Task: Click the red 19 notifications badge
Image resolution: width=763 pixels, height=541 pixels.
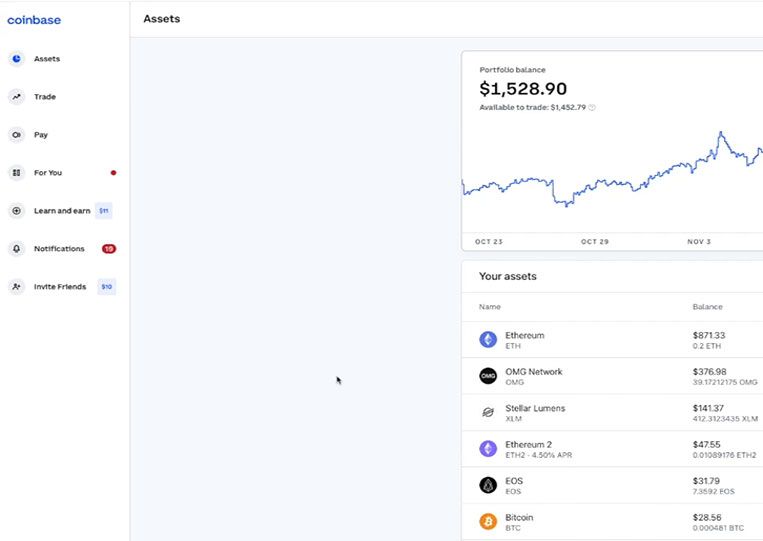Action: [109, 249]
